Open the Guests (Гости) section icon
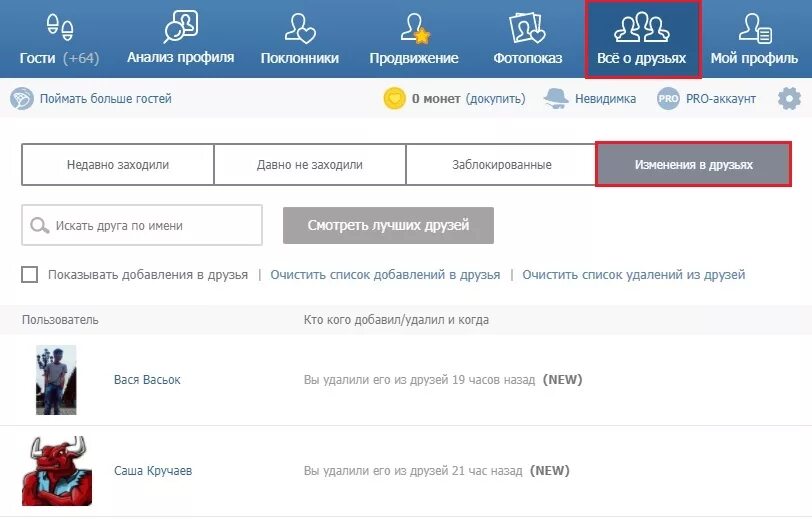The image size is (812, 519). pos(60,27)
